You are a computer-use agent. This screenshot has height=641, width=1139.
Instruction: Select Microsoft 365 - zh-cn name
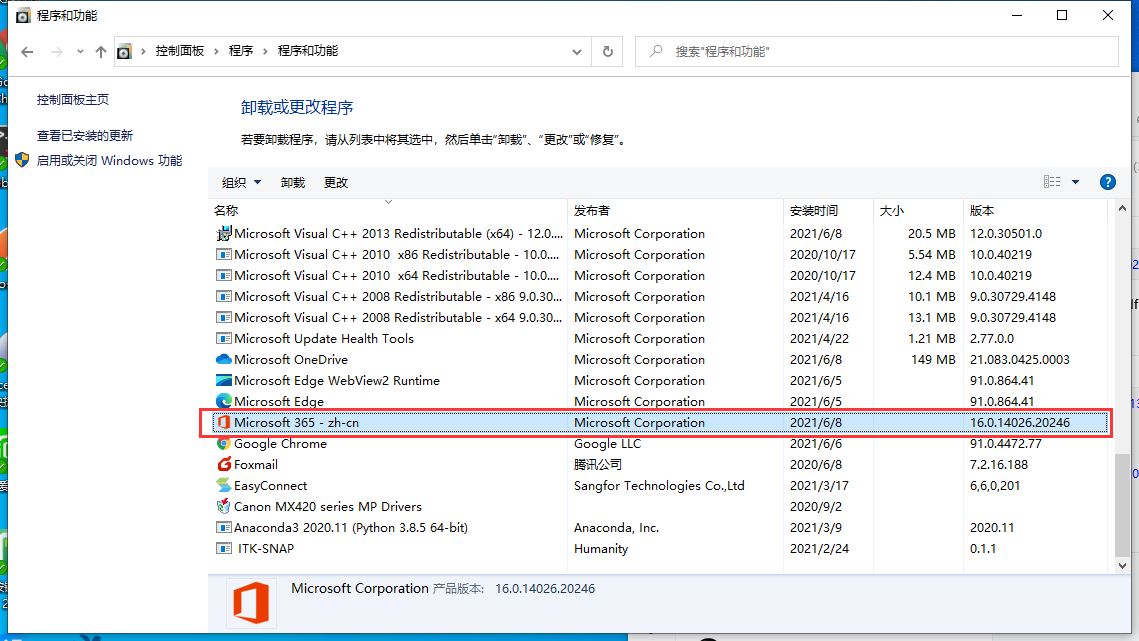point(296,422)
